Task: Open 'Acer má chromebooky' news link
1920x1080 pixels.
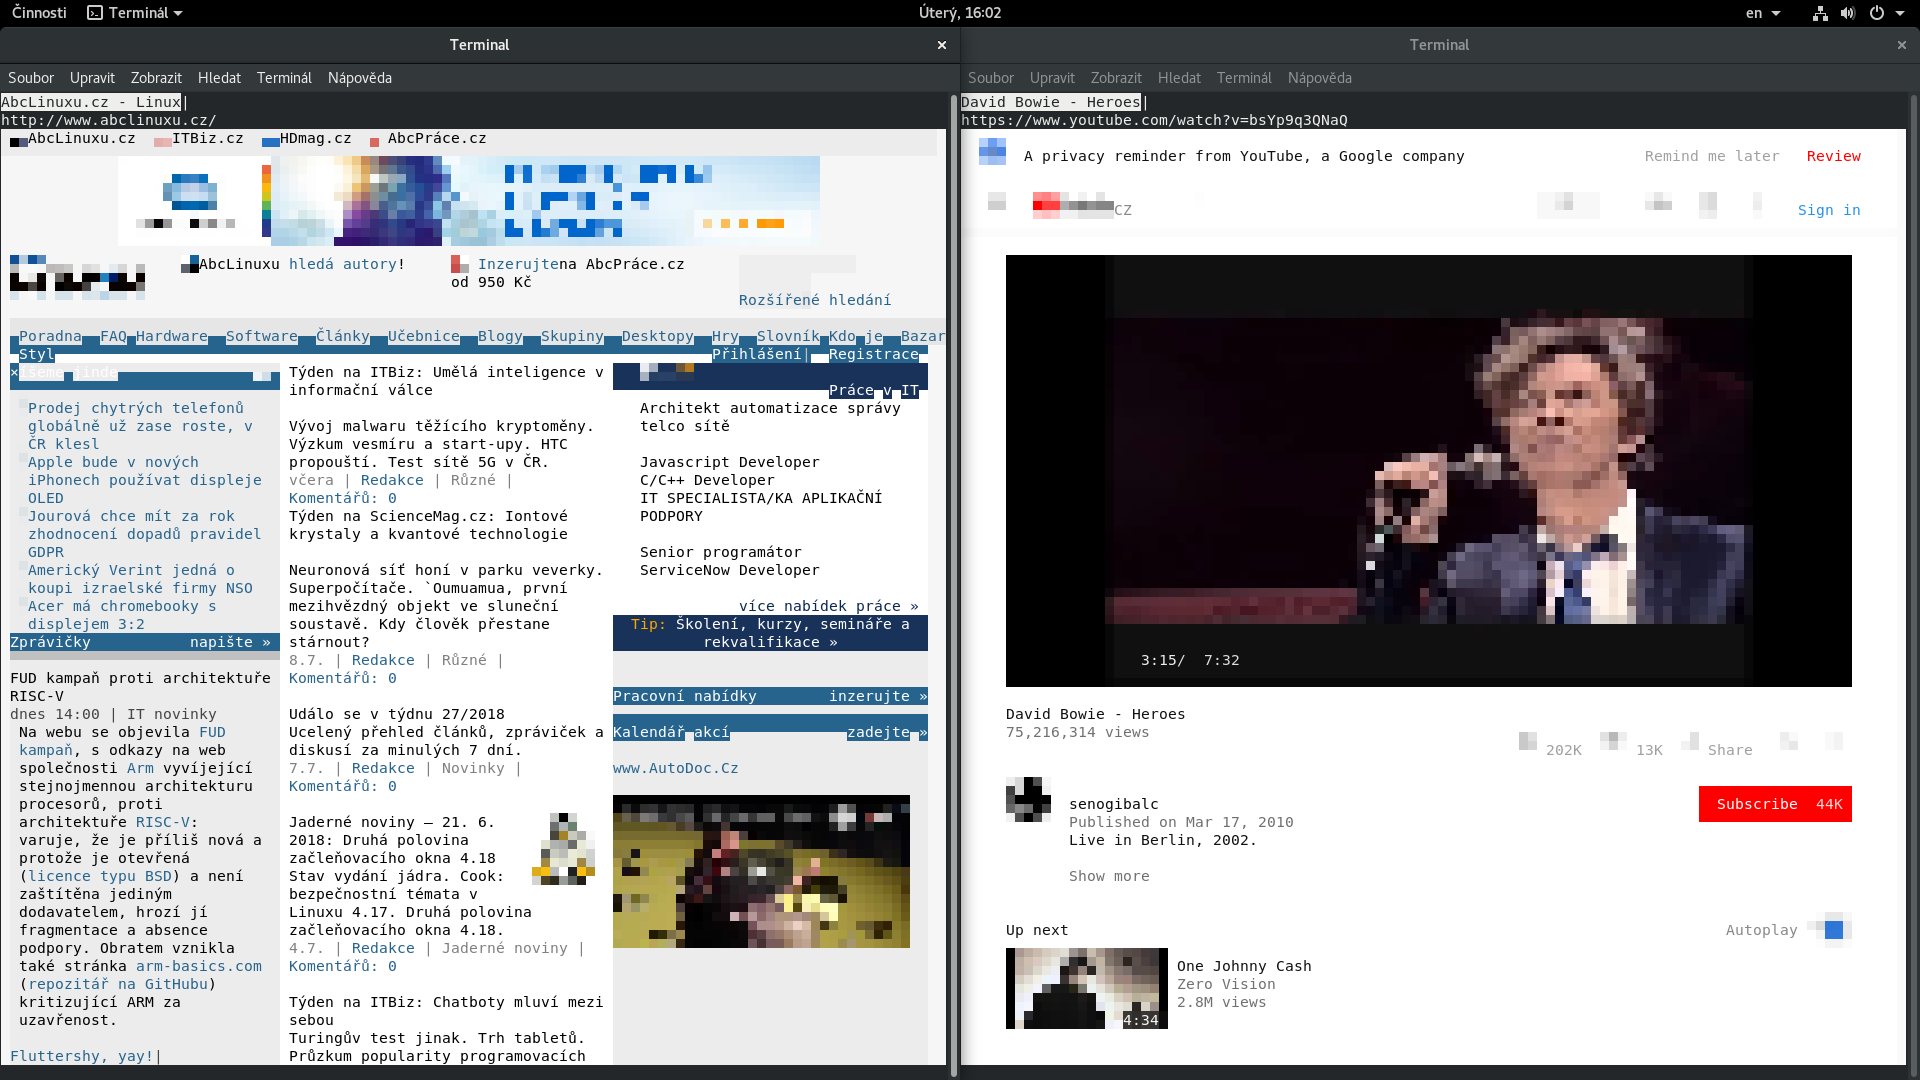Action: 122,616
